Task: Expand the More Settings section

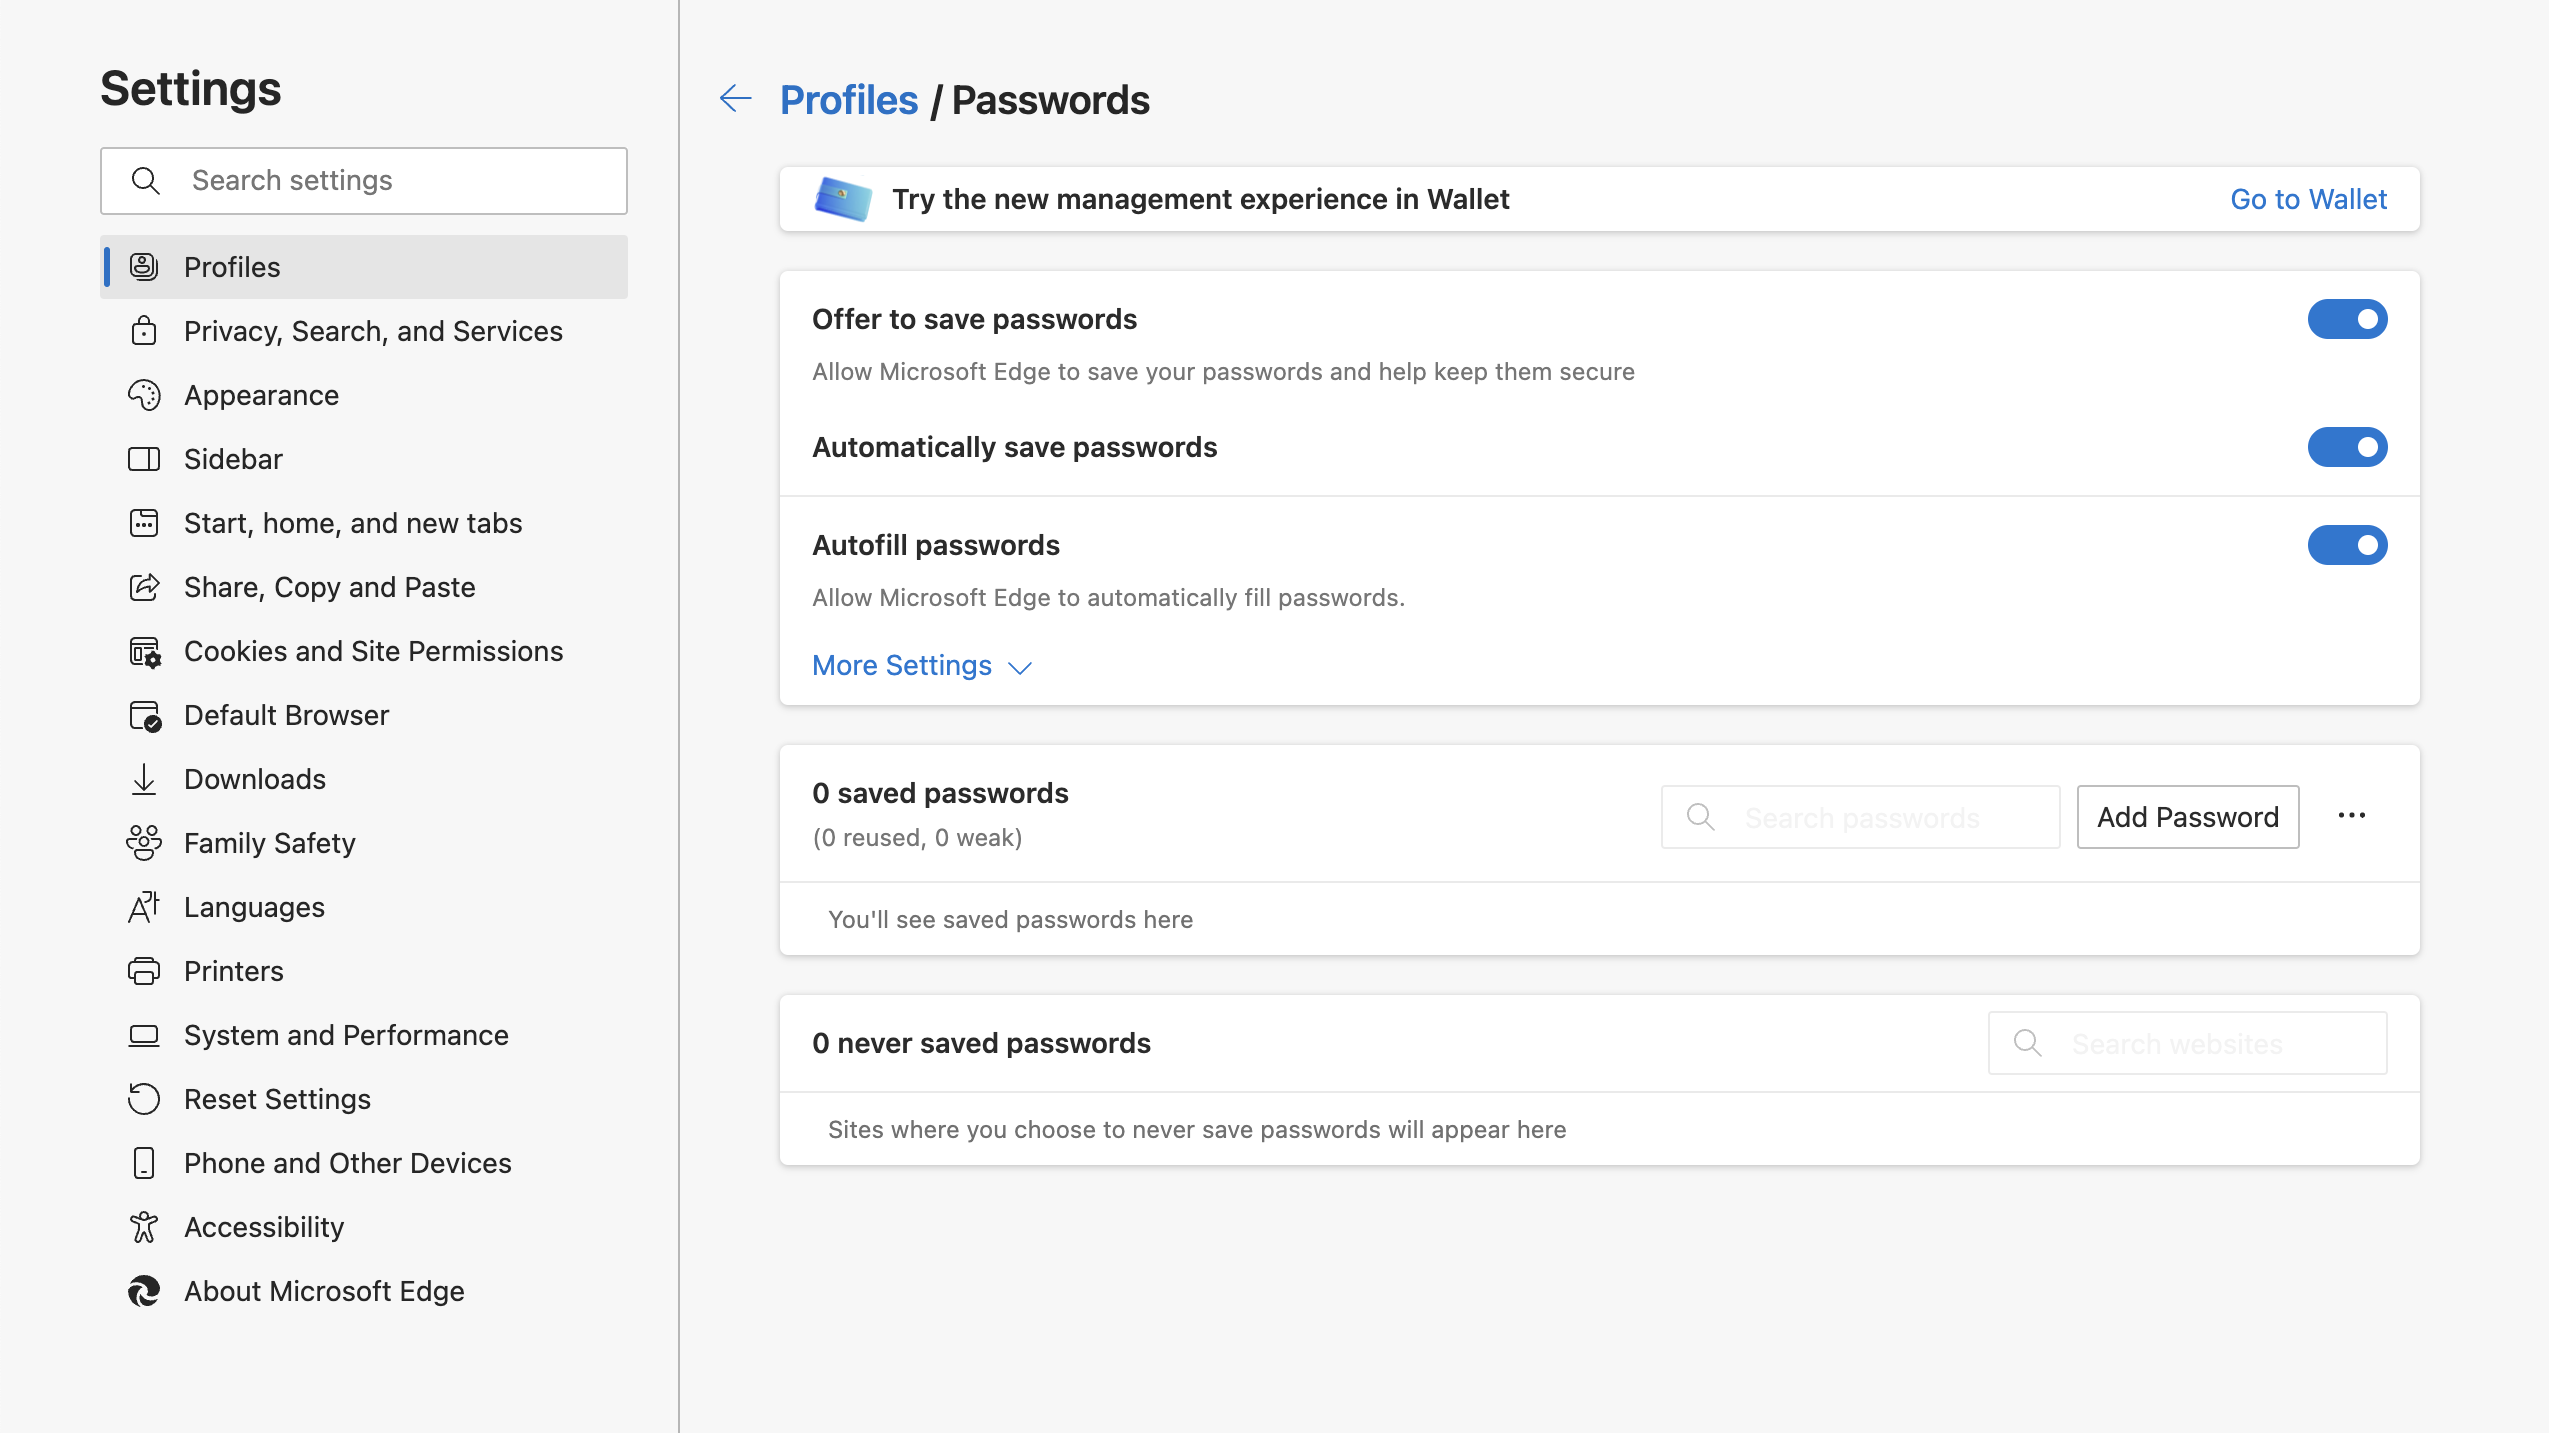Action: point(923,665)
